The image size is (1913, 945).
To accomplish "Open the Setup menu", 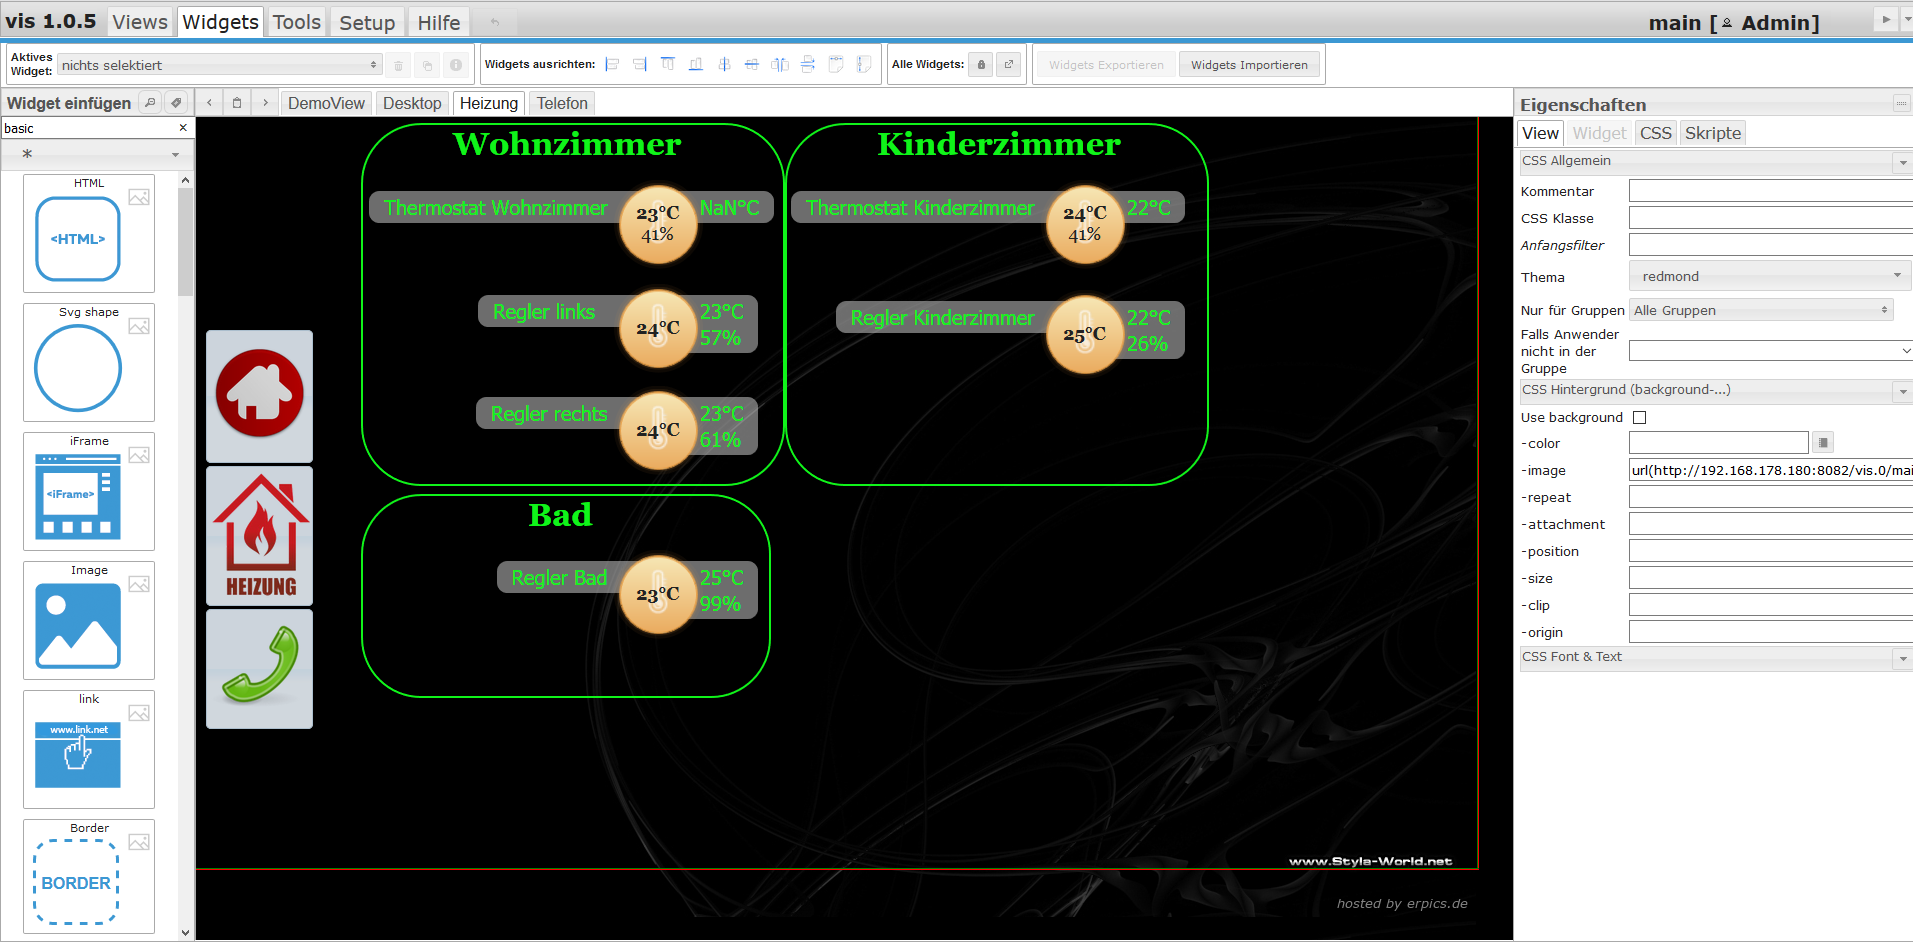I will [367, 22].
